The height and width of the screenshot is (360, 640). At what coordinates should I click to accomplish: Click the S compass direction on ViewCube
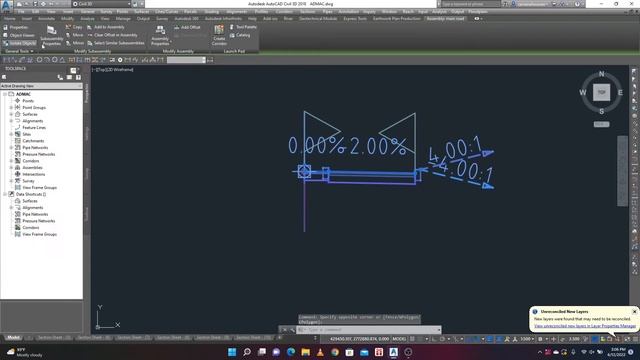[602, 111]
